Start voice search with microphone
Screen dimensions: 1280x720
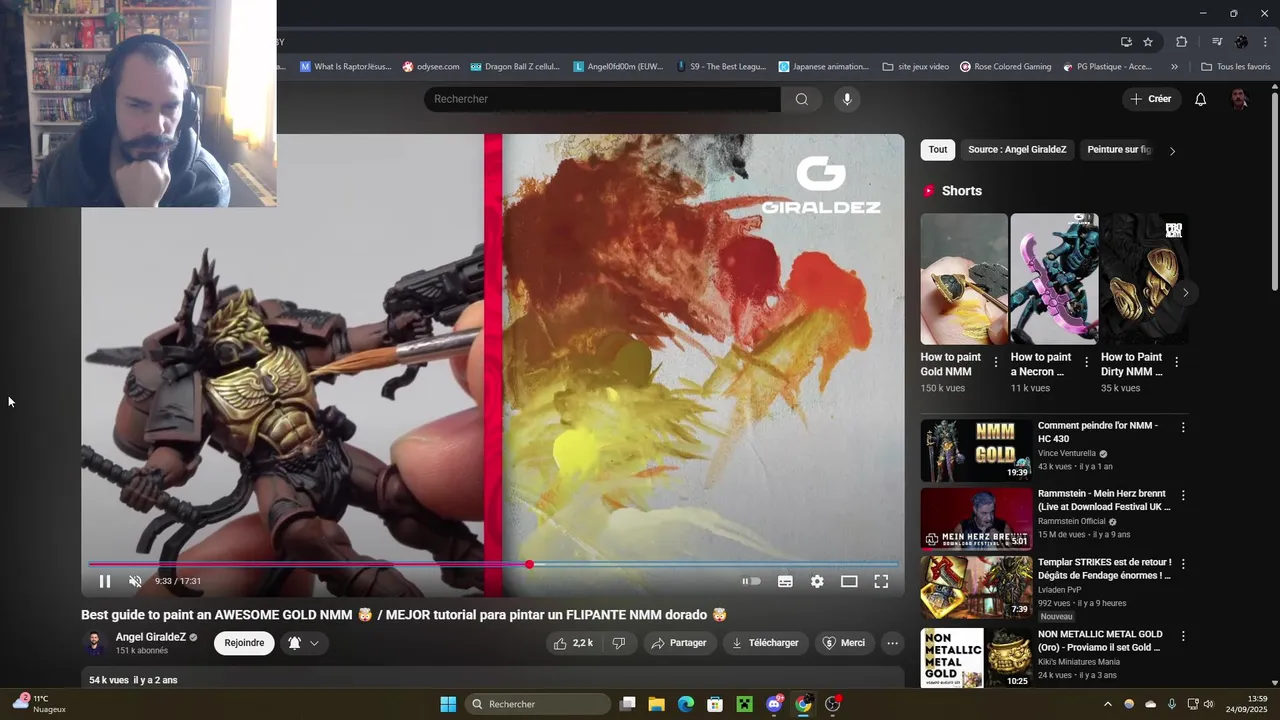(x=847, y=99)
